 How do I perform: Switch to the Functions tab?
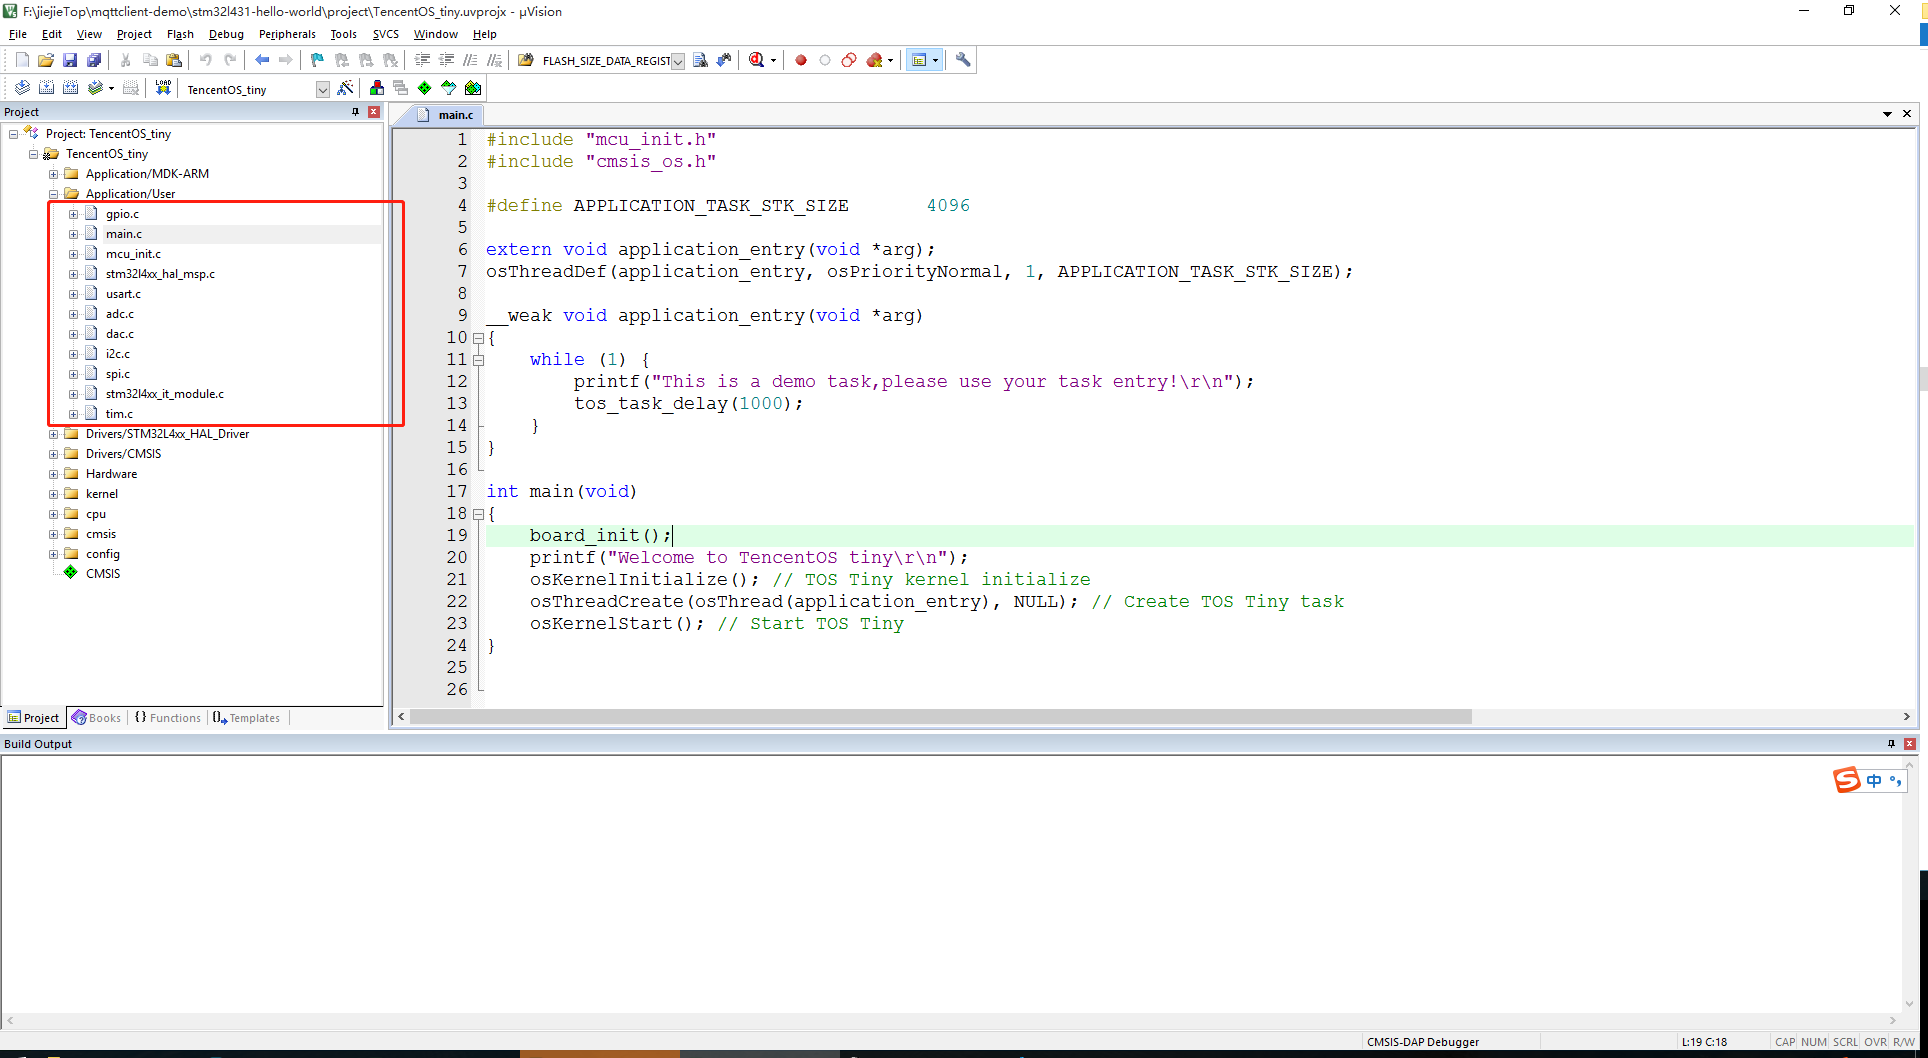click(x=168, y=718)
